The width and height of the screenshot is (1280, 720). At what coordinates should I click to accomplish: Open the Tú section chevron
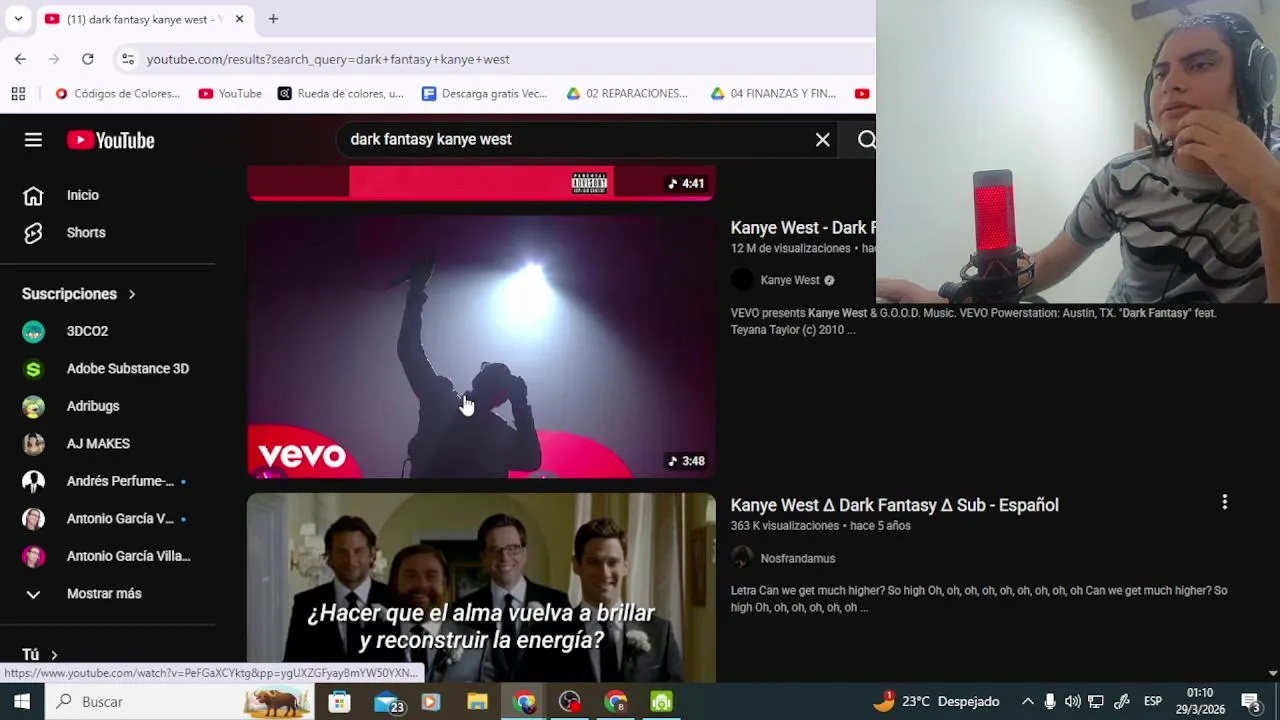(54, 655)
